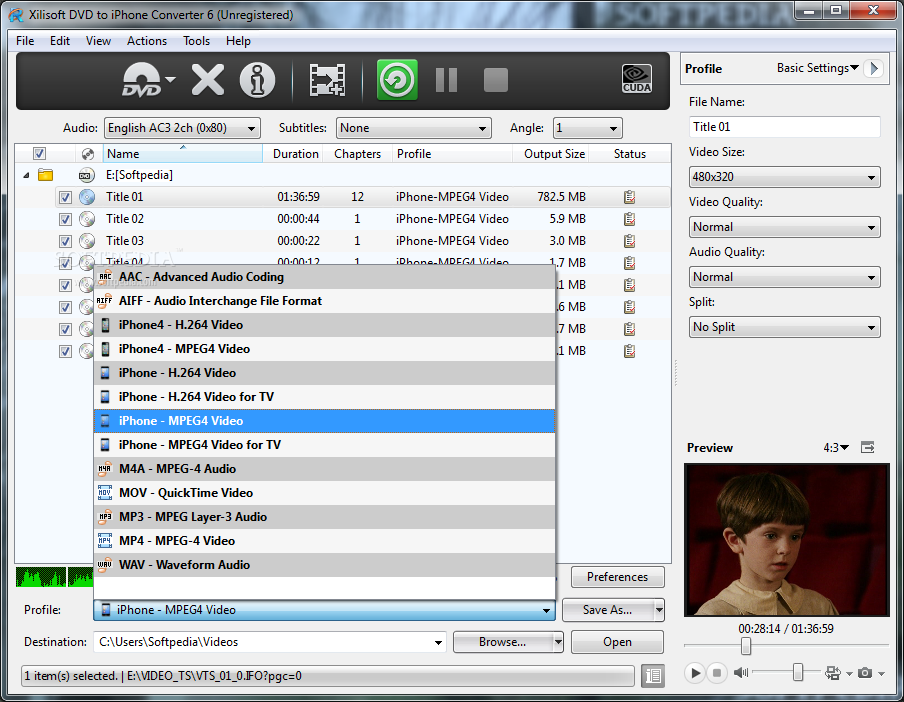Click the preview volume slider handle
Screen dimensions: 904x702
click(797, 672)
